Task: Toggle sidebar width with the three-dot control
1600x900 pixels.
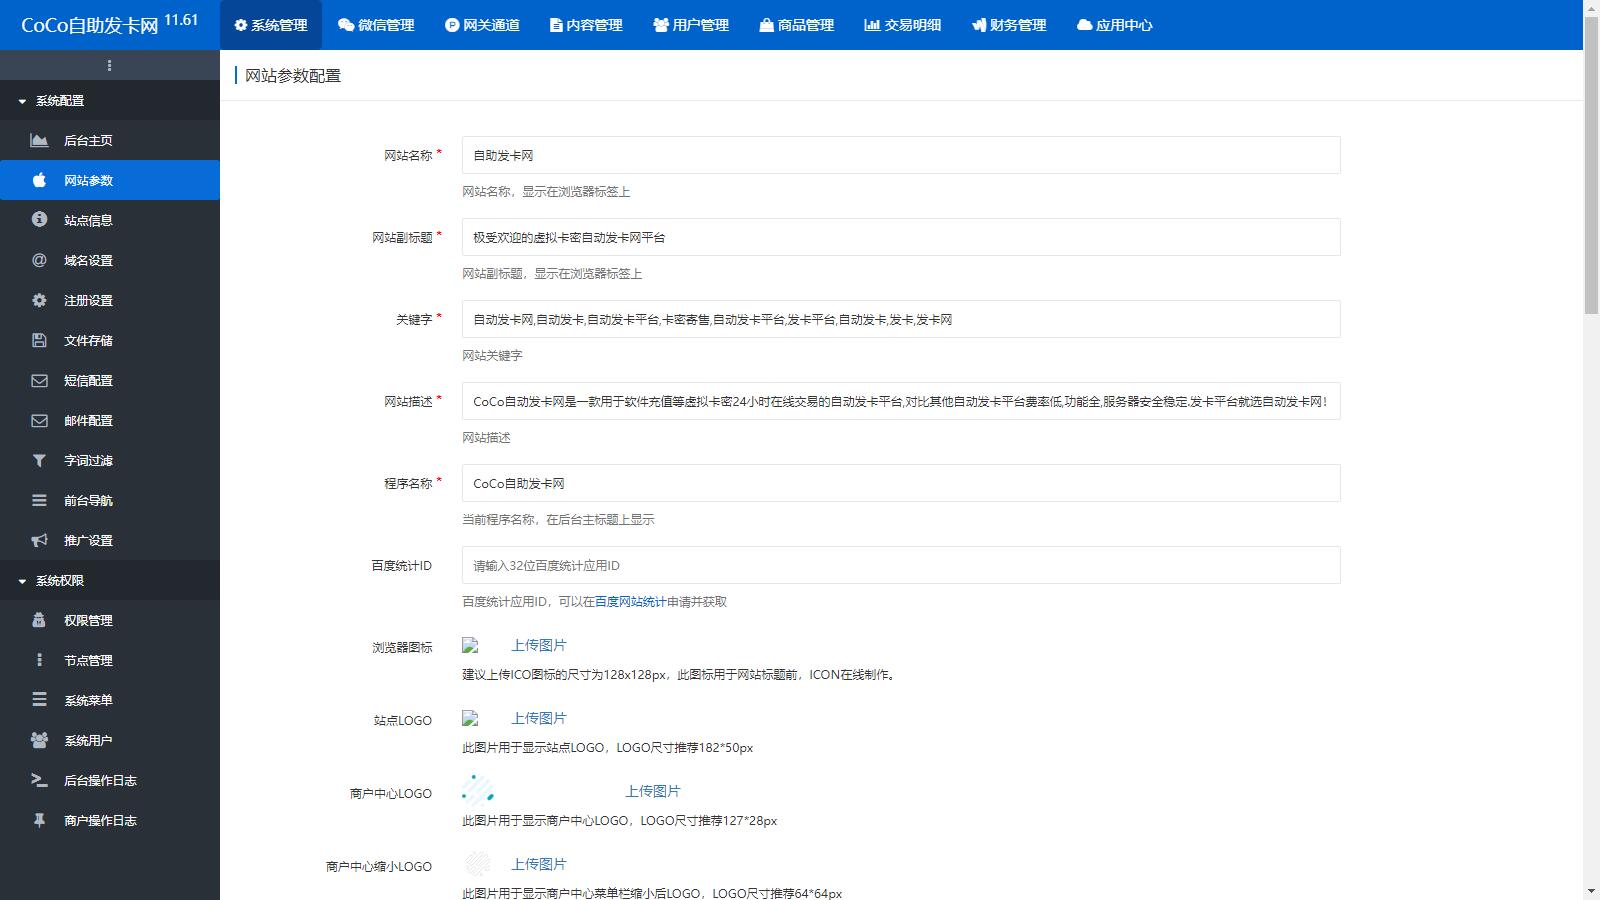Action: point(110,64)
